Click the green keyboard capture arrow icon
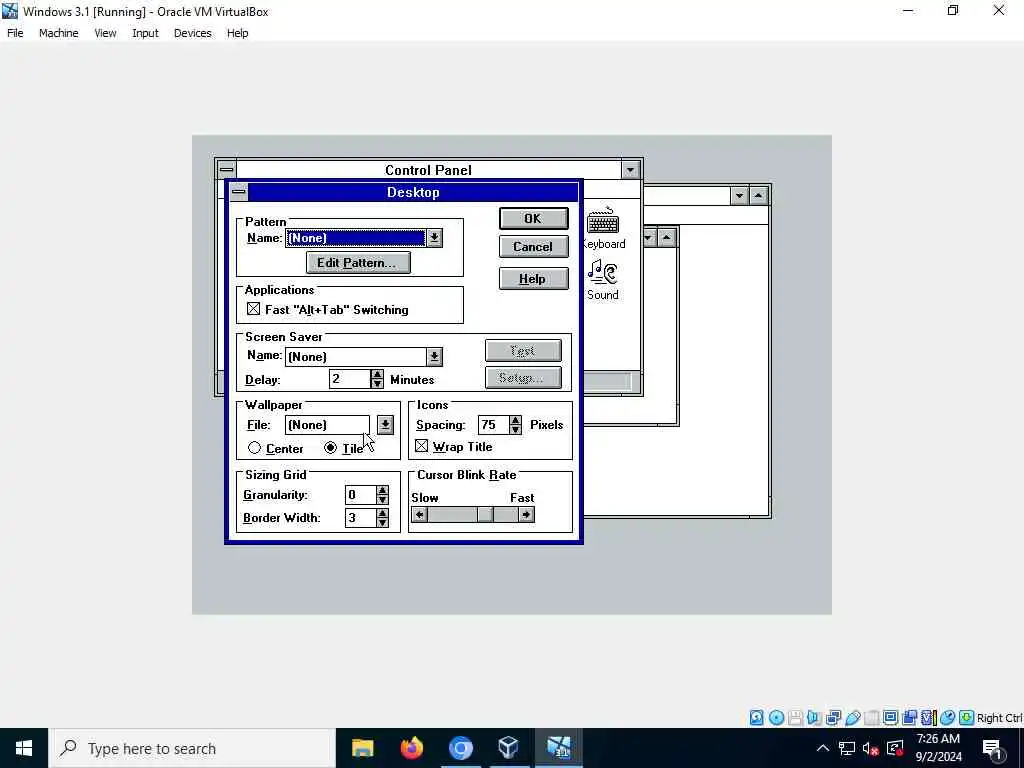Image resolution: width=1024 pixels, height=768 pixels. pyautogui.click(x=967, y=718)
